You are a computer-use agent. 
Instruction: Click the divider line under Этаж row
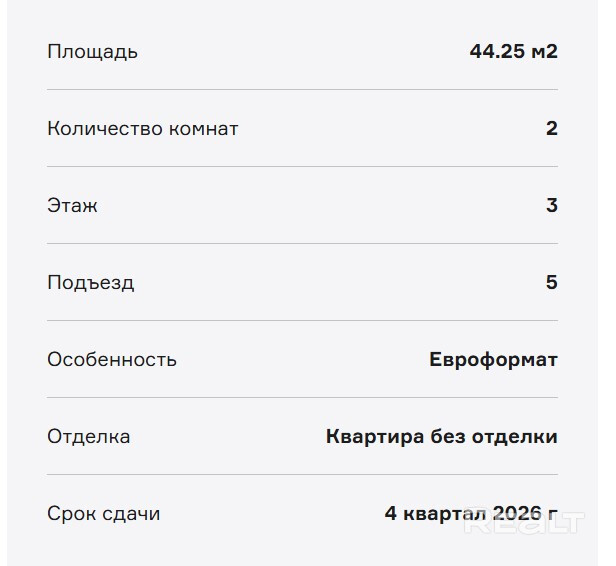tap(302, 243)
